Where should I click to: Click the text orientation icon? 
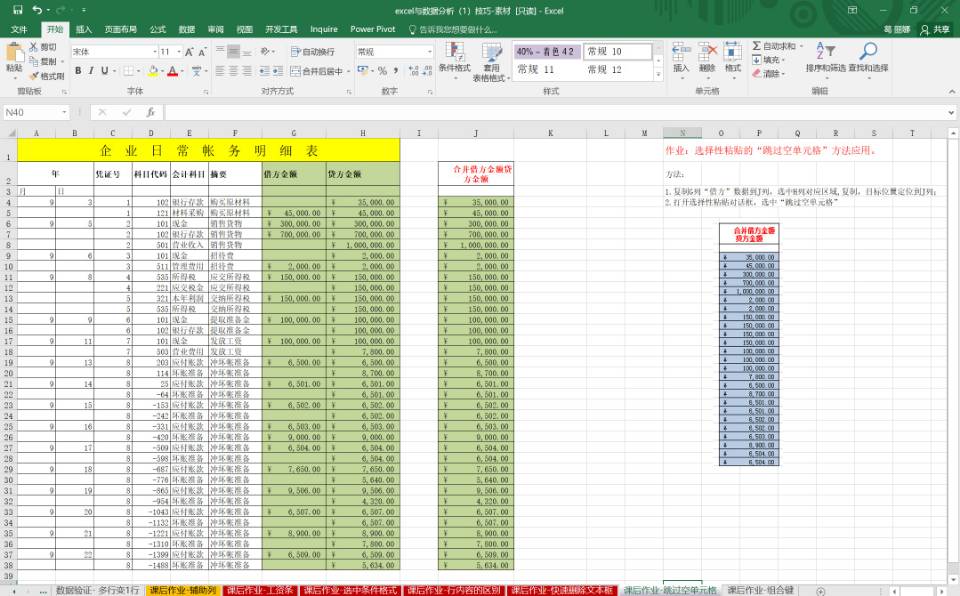(x=264, y=51)
